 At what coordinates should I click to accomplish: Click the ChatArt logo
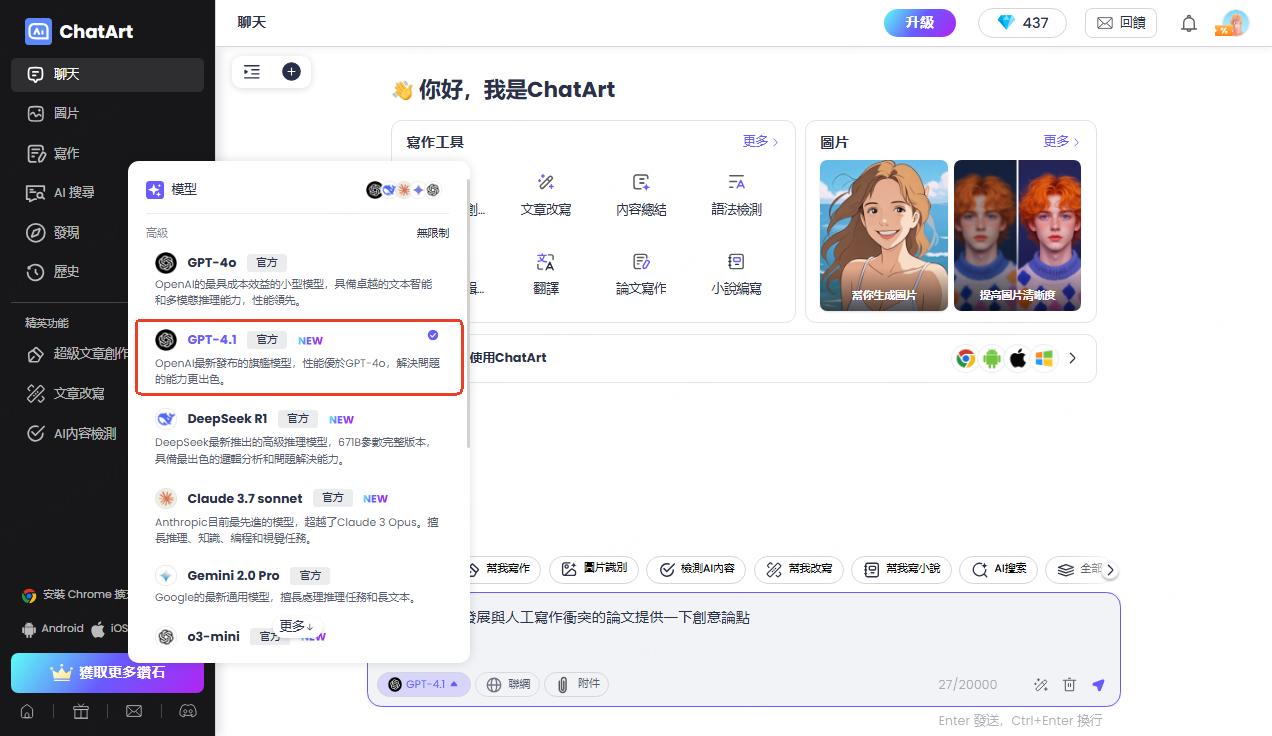pos(79,31)
